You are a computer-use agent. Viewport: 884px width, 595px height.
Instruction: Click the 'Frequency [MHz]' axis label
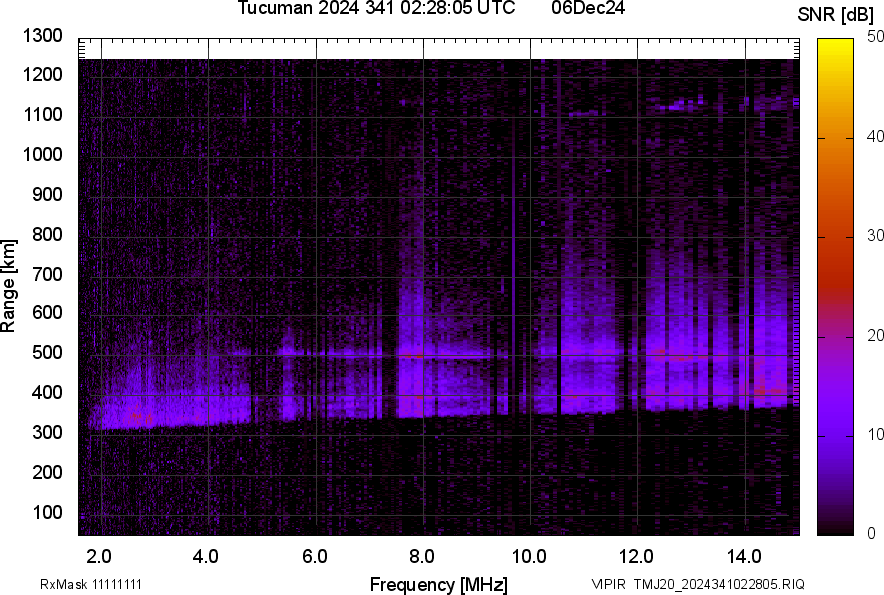[x=439, y=585]
